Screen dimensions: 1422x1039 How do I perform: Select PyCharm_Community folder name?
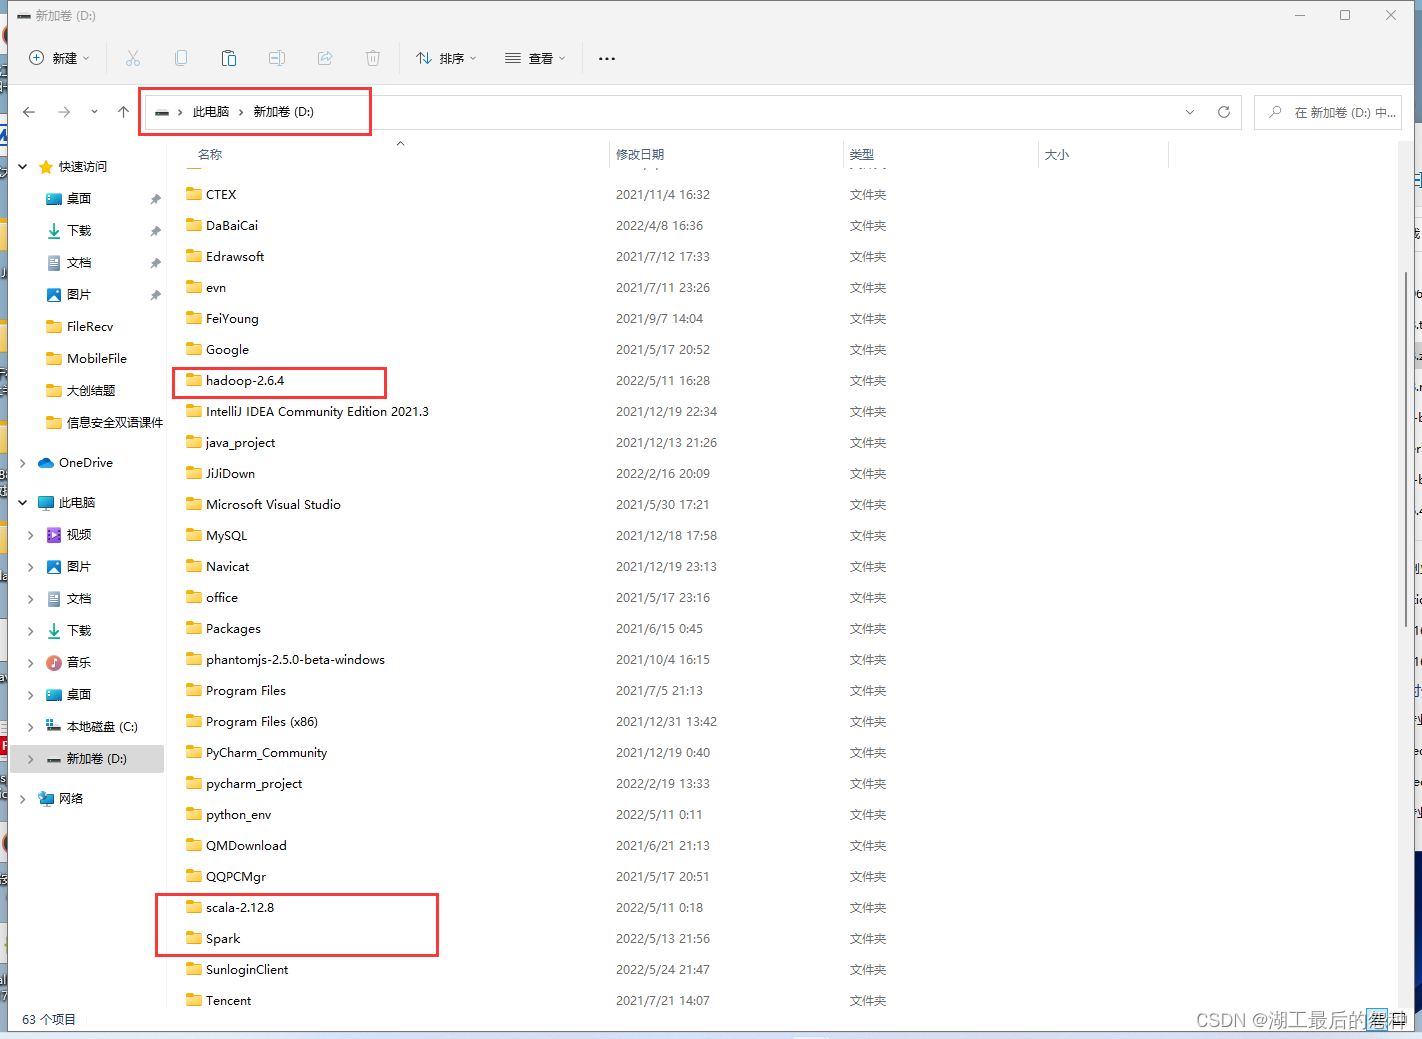pyautogui.click(x=266, y=753)
